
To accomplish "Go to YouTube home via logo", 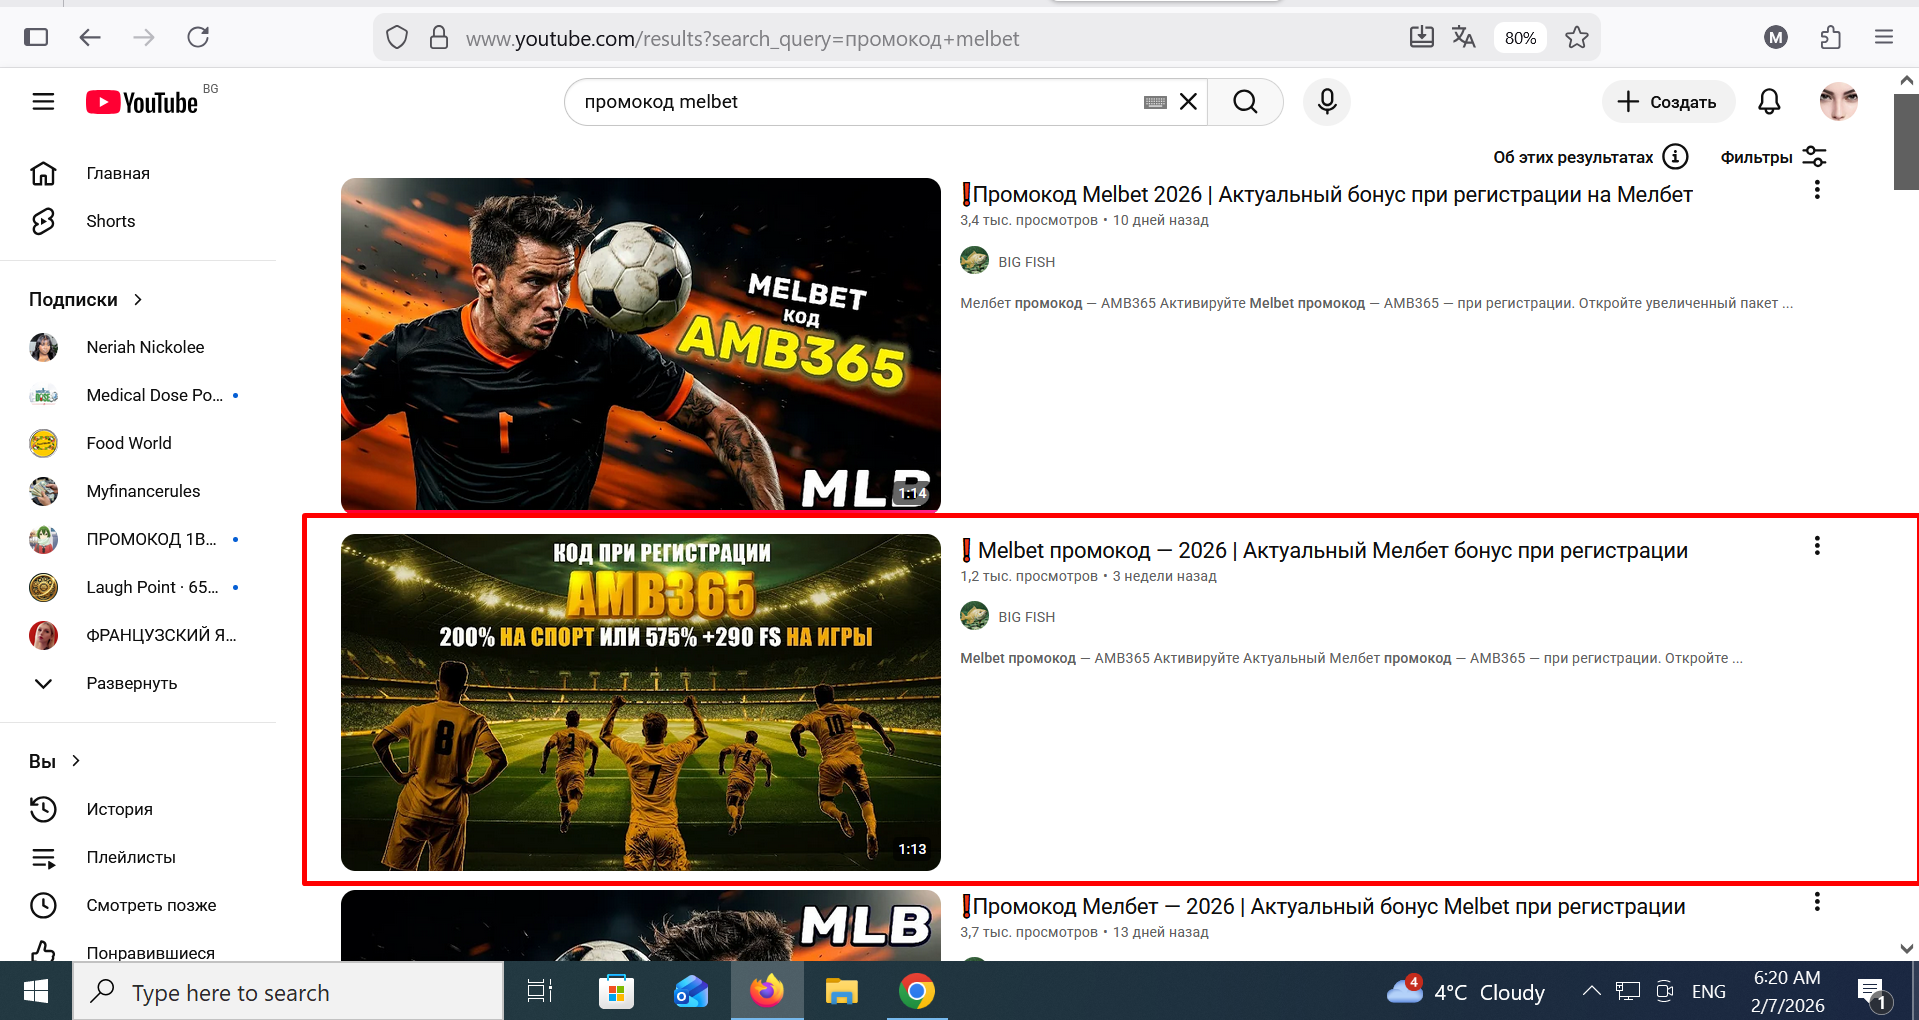I will (x=142, y=102).
